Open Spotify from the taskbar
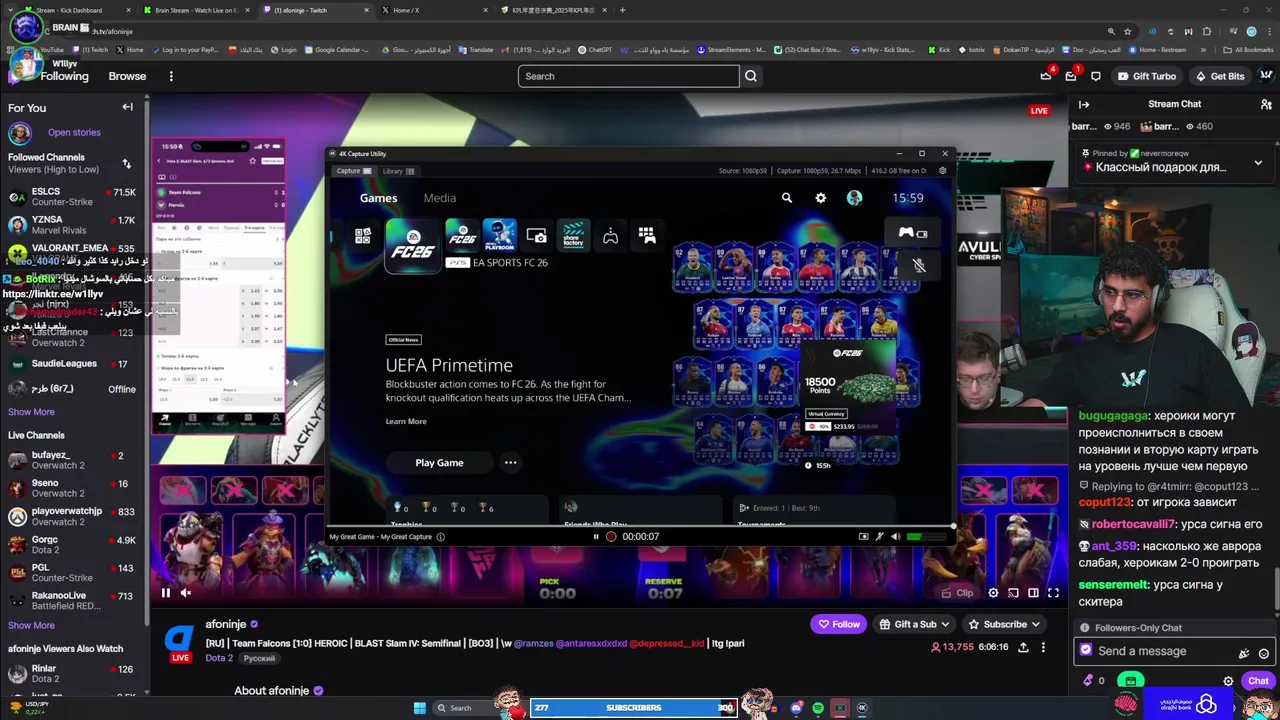The image size is (1280, 720). coord(818,708)
